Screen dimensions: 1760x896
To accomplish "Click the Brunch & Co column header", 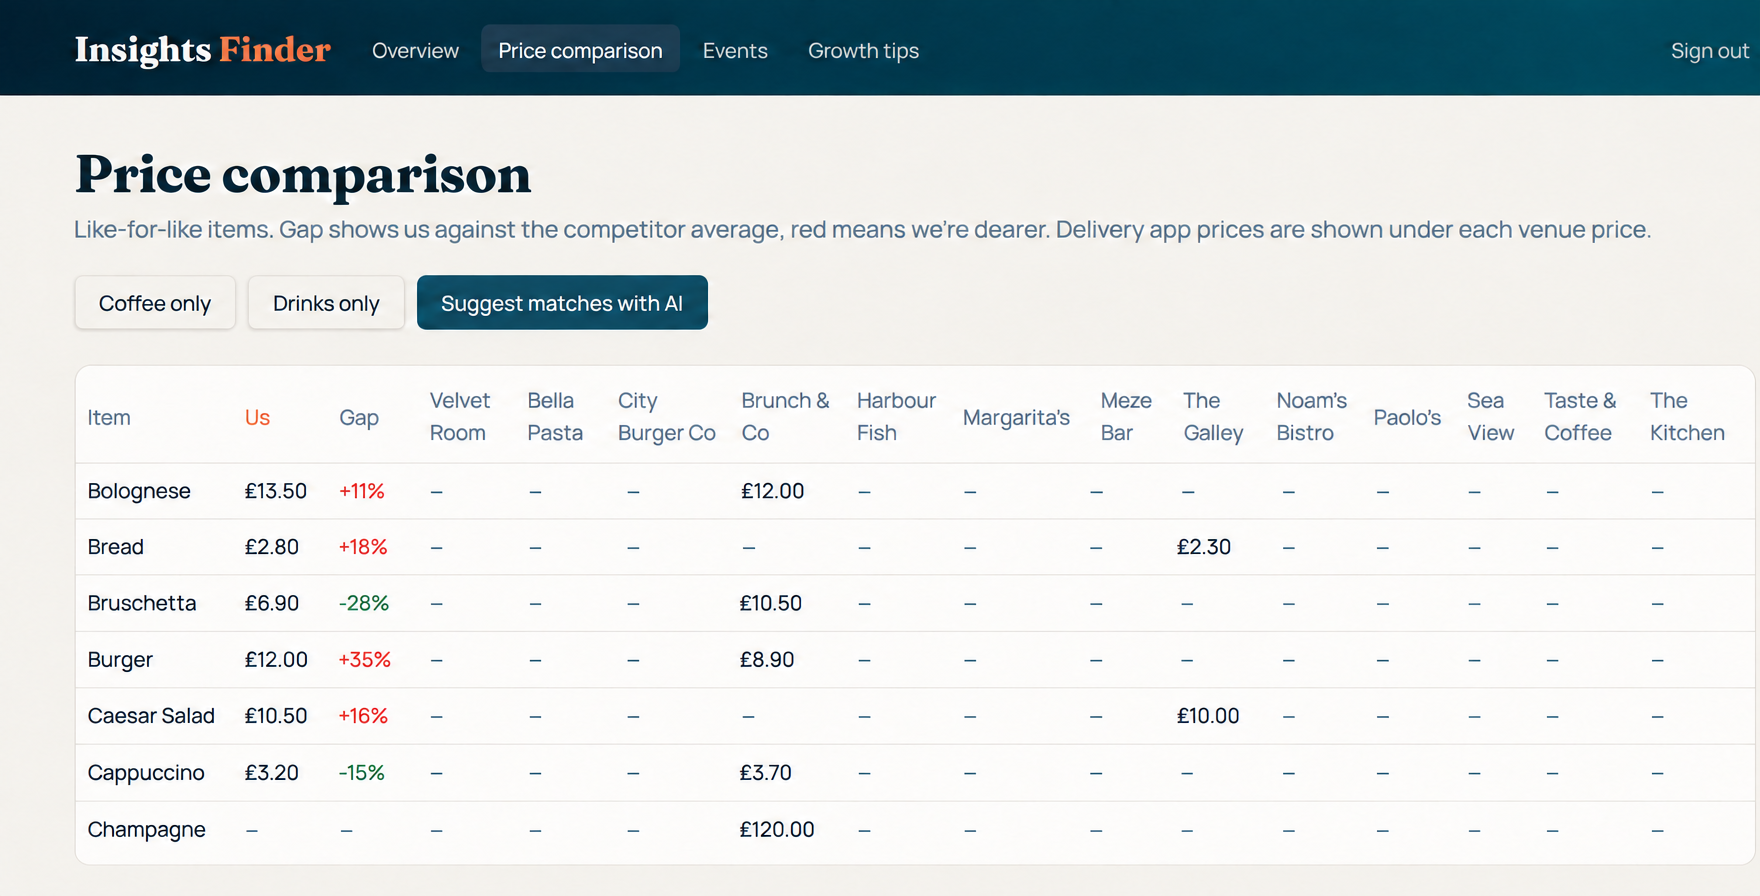I will [x=785, y=416].
